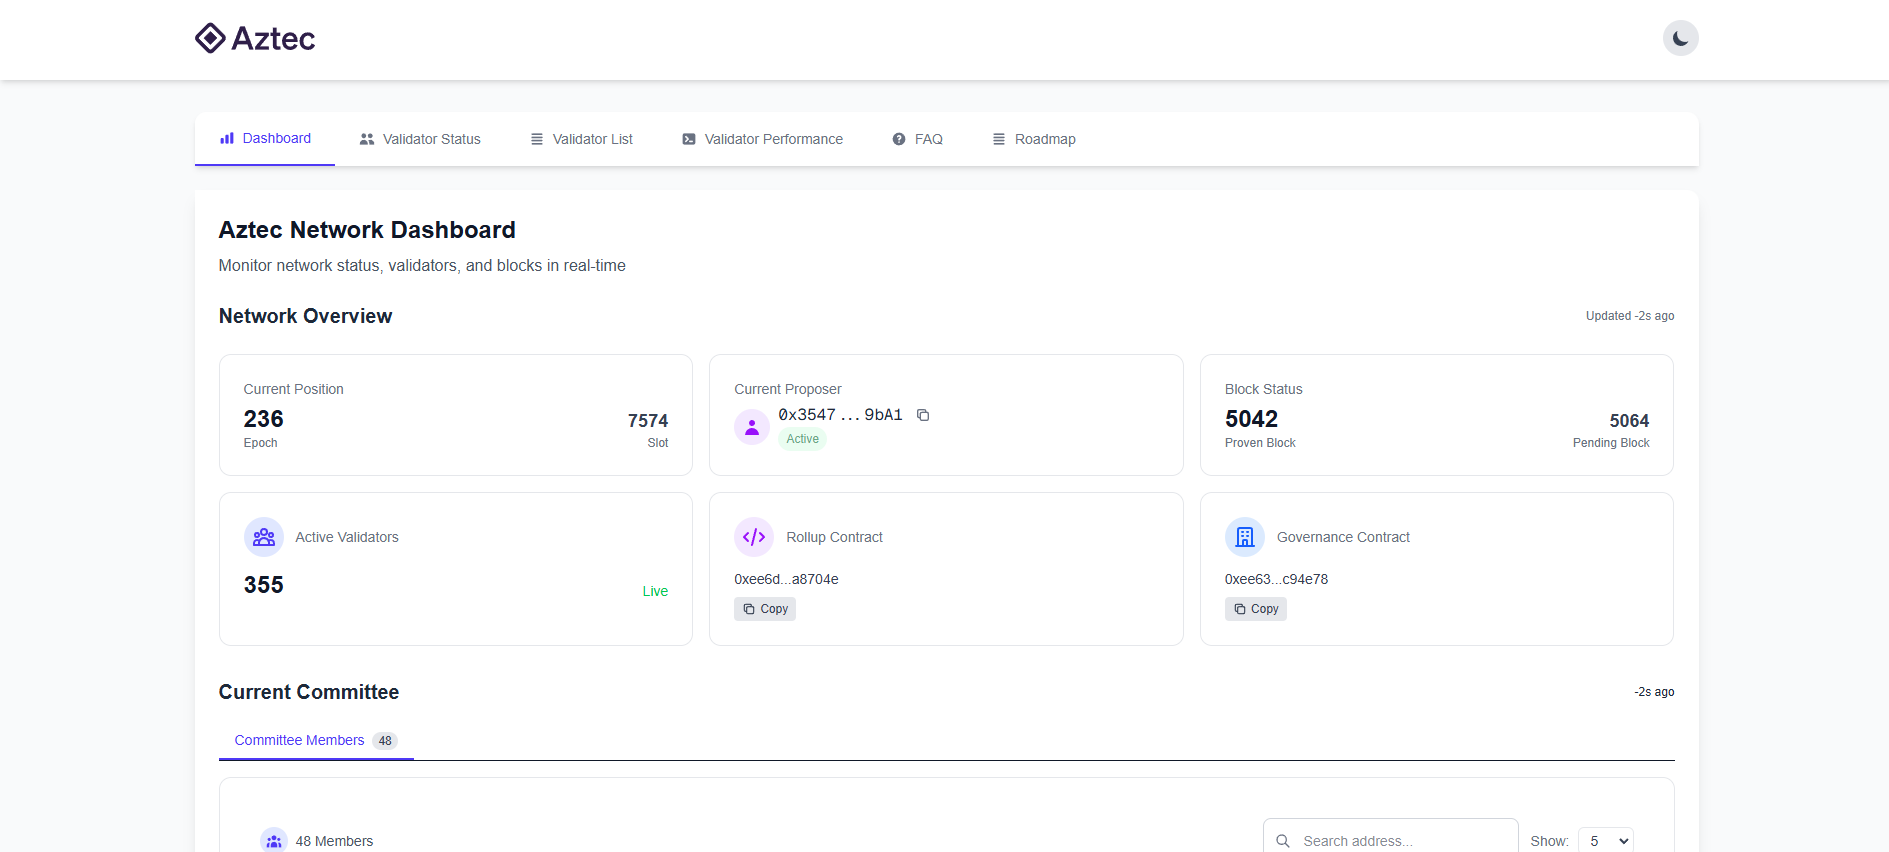Viewport: 1889px width, 852px height.
Task: Click the epoch value 236
Action: pyautogui.click(x=264, y=419)
